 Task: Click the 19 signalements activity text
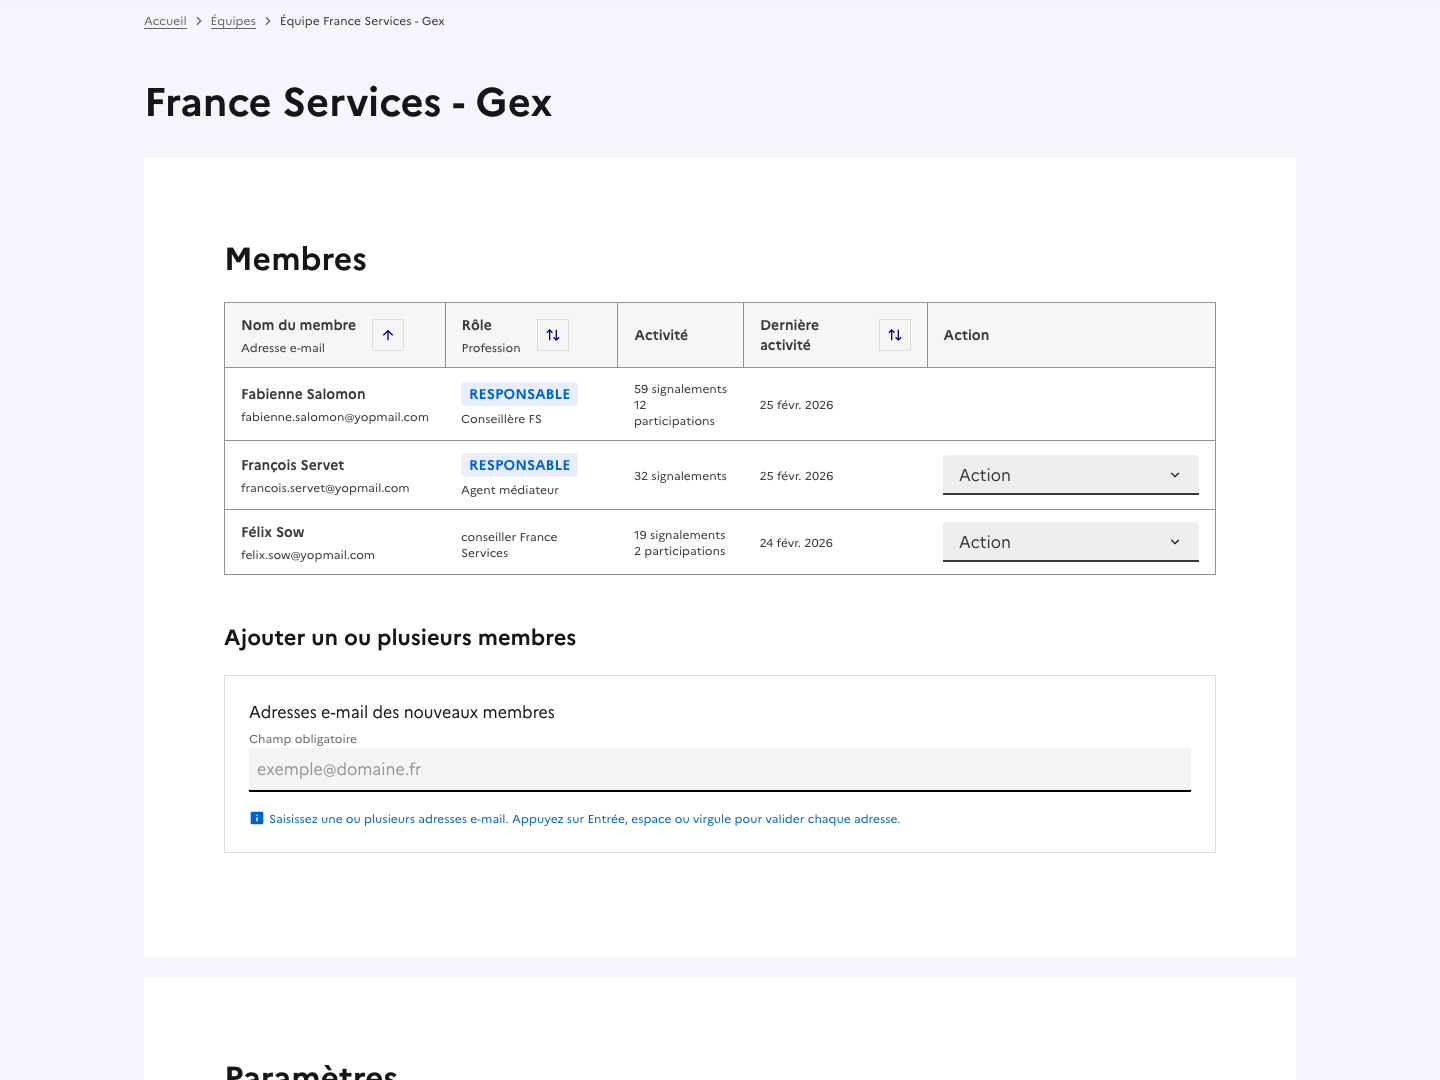point(680,535)
